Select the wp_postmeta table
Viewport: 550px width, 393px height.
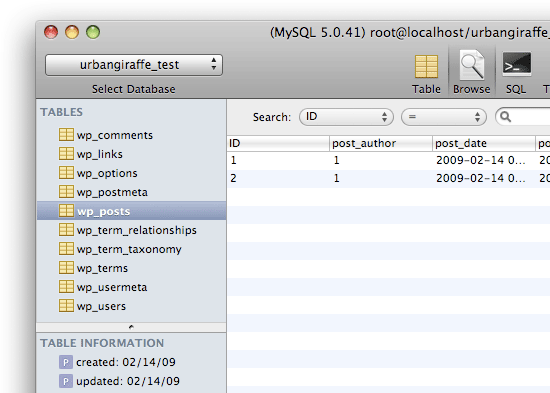(x=132, y=192)
